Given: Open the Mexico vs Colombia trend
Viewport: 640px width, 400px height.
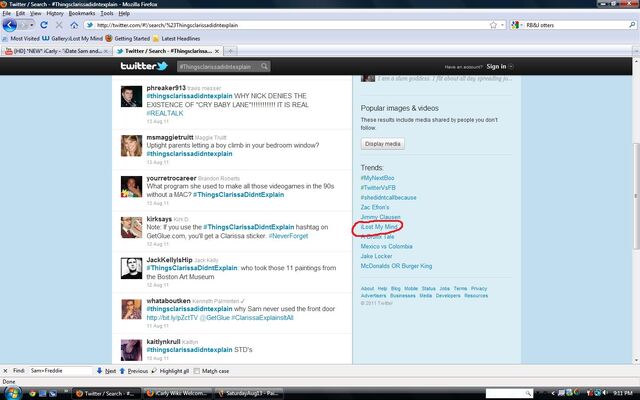Looking at the screenshot, I should (x=386, y=247).
